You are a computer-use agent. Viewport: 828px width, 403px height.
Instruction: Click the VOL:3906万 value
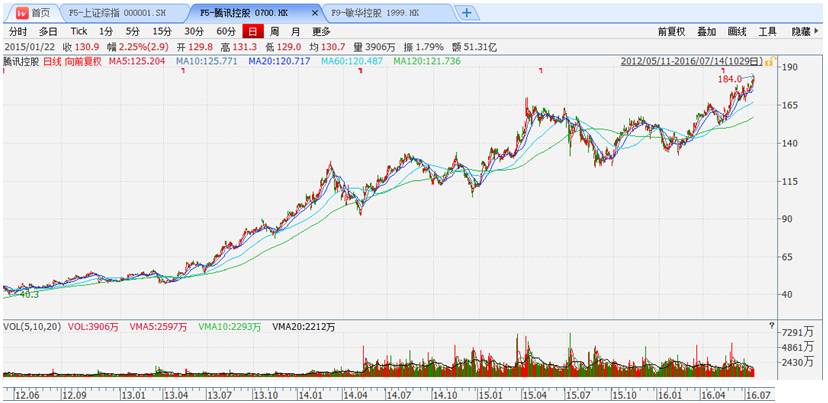(93, 327)
